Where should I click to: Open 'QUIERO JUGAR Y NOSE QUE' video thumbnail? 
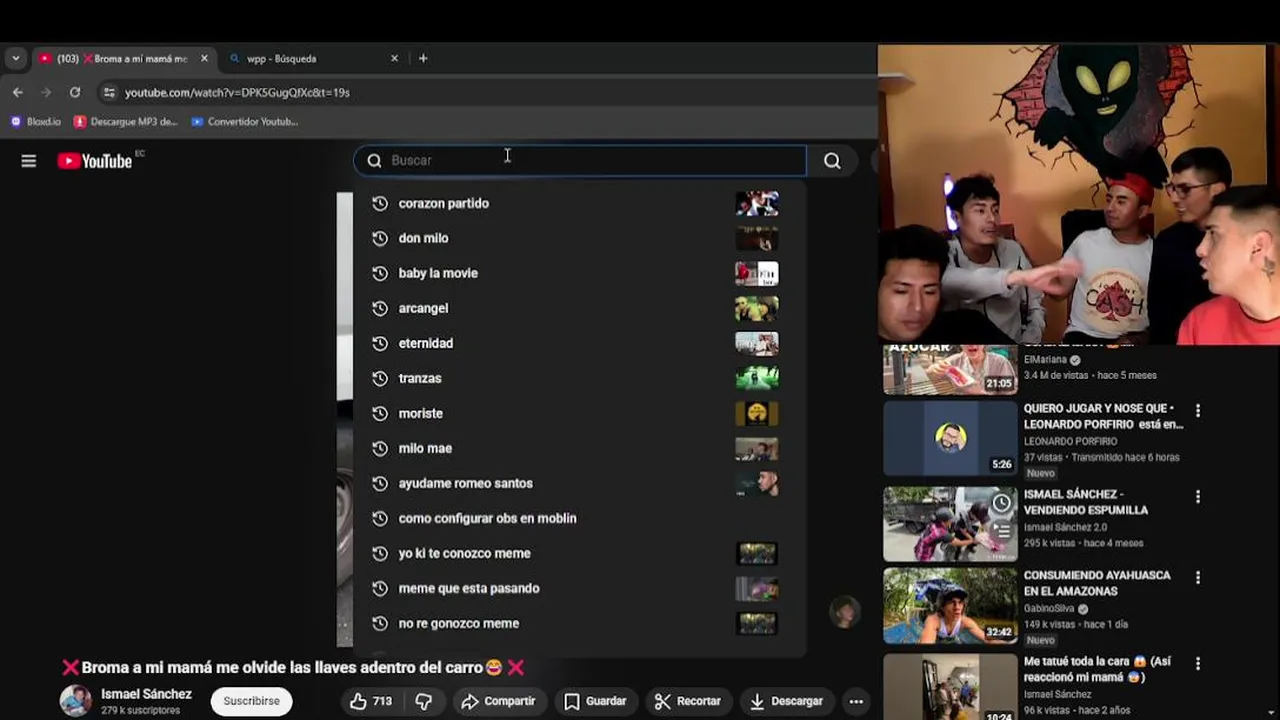coord(950,438)
